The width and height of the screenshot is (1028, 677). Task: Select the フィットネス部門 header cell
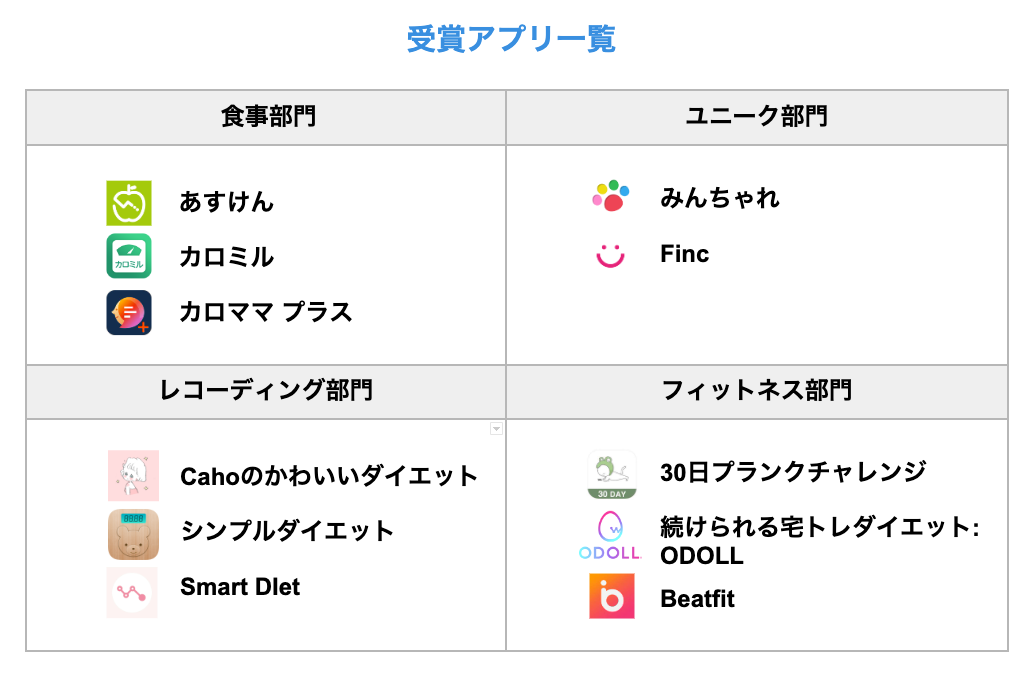[x=756, y=391]
